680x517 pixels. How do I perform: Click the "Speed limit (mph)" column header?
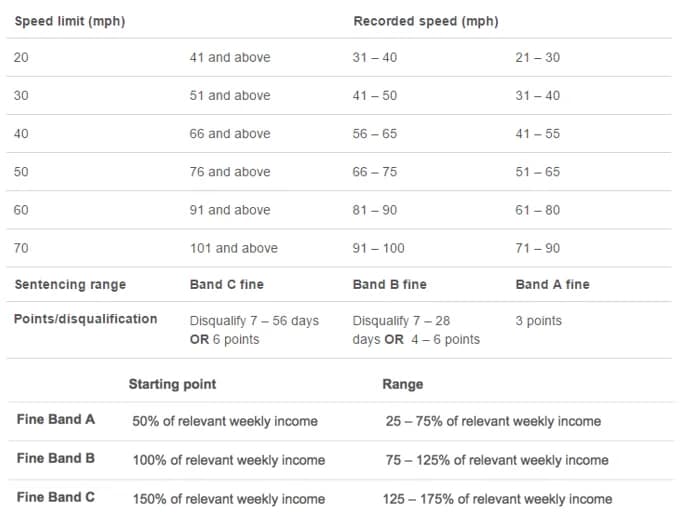tap(69, 21)
